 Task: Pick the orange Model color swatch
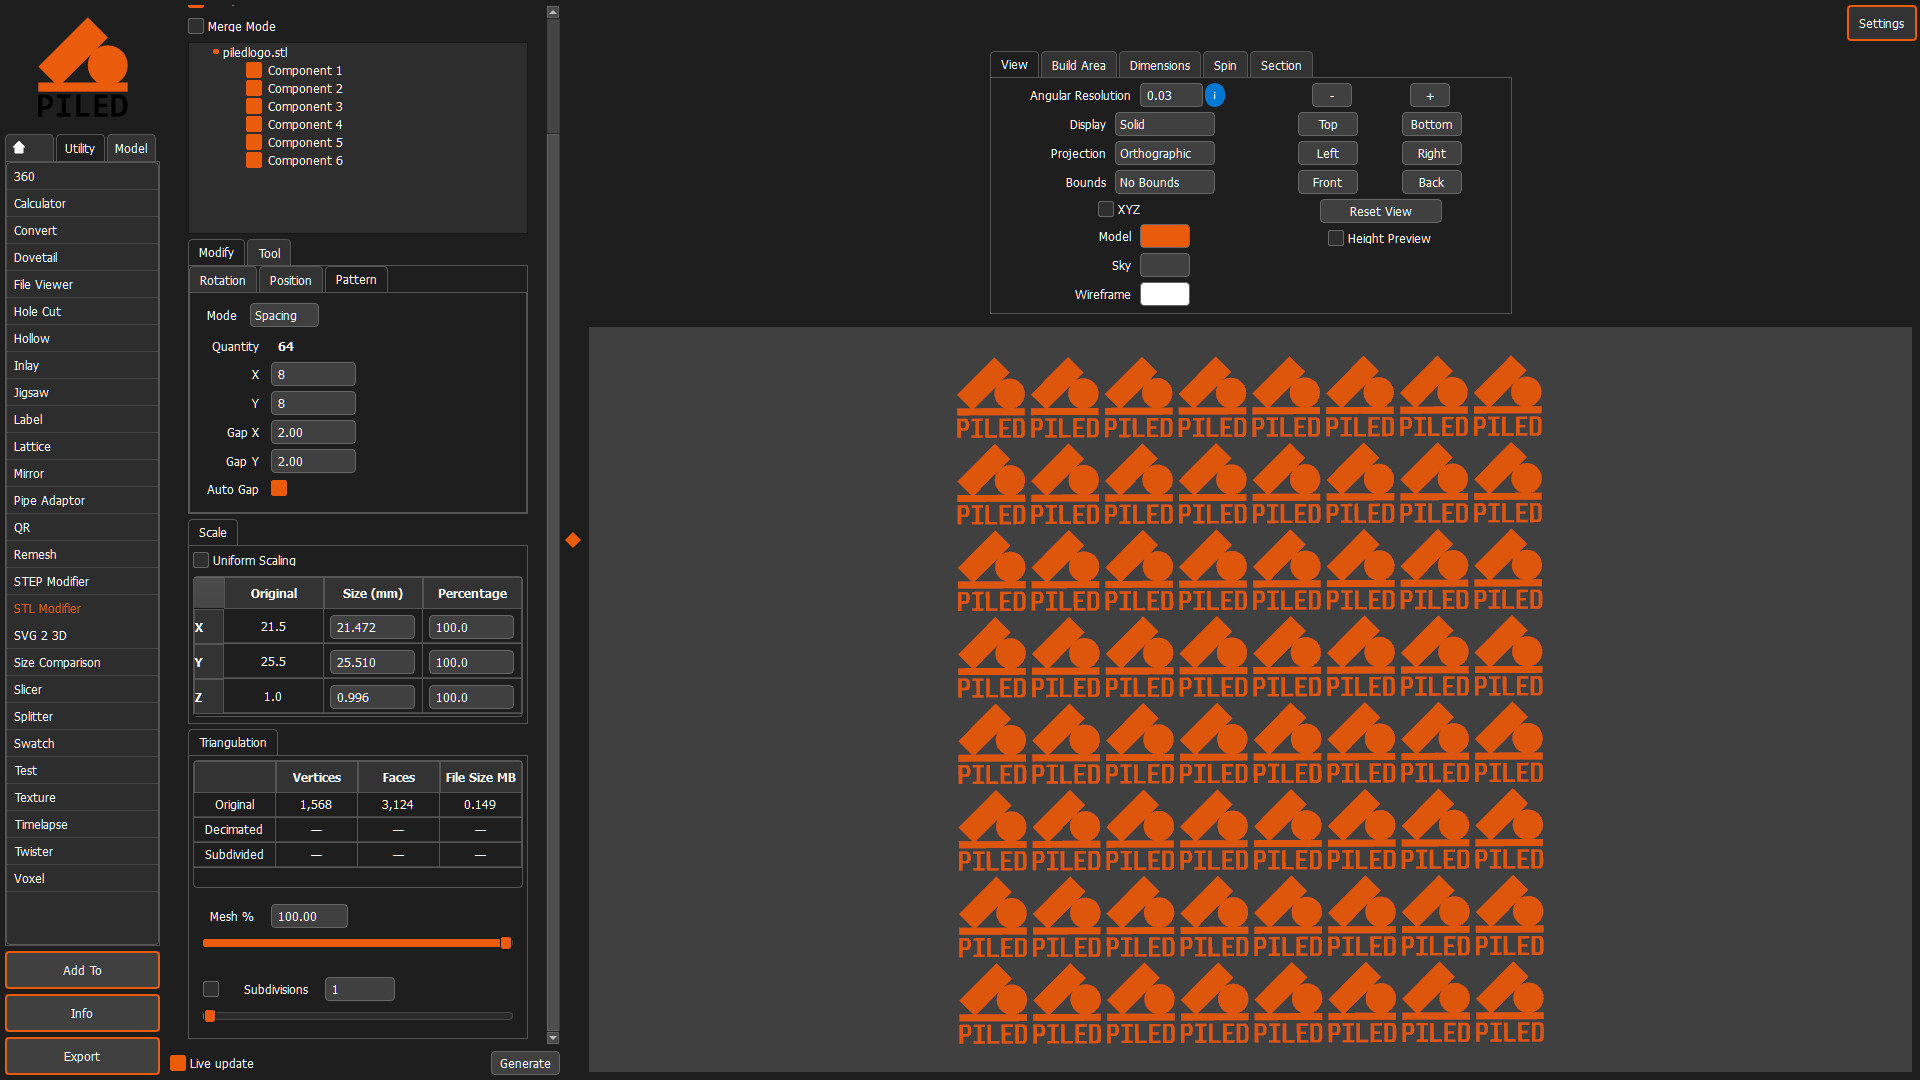tap(1165, 236)
